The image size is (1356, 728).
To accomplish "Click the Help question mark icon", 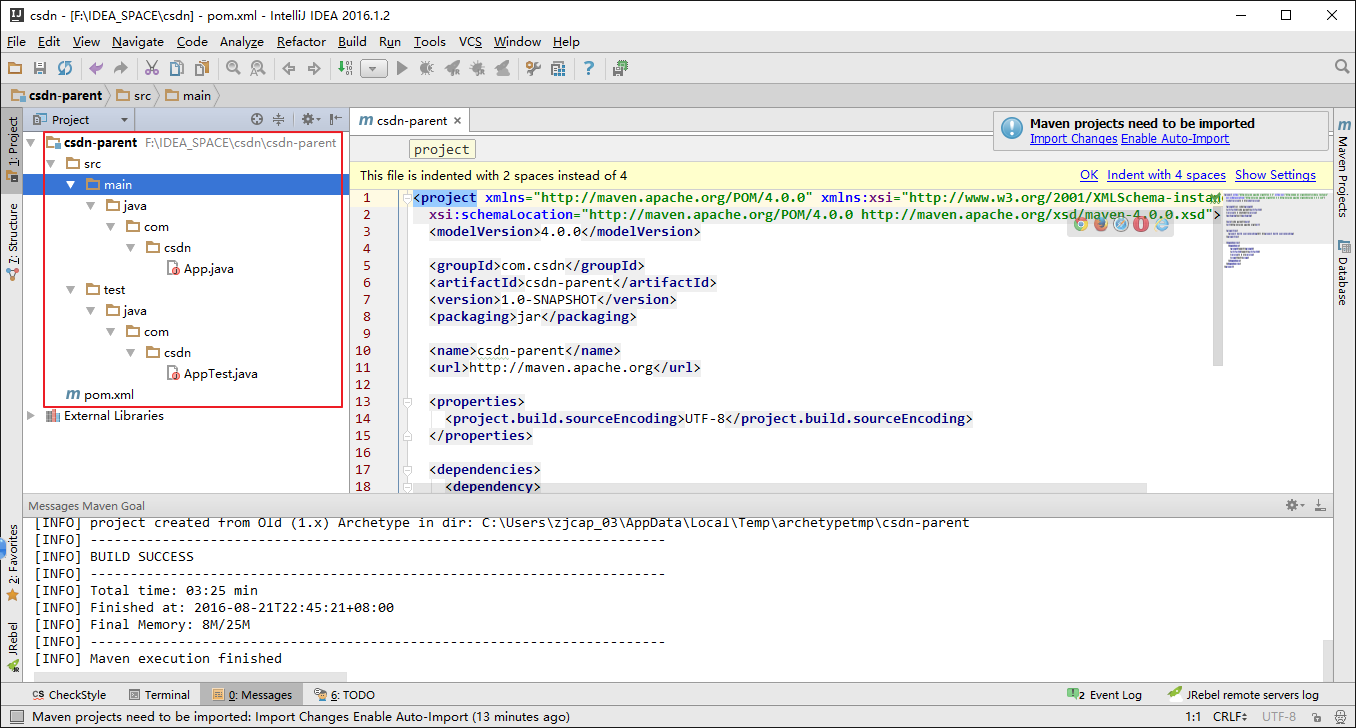I will 589,68.
